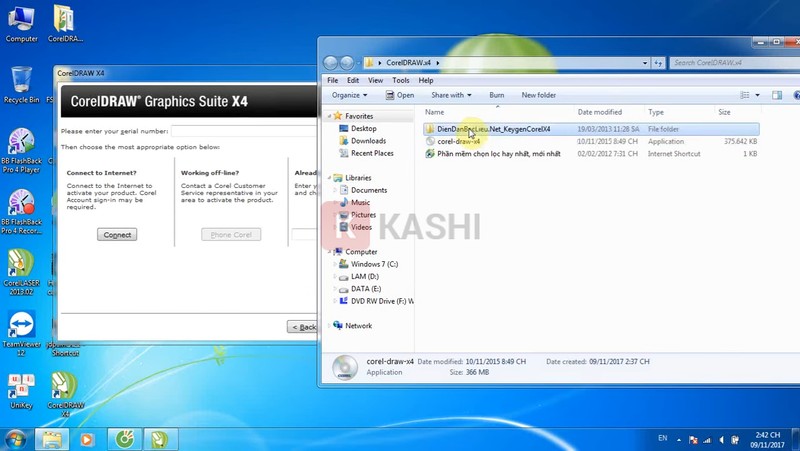This screenshot has height=451, width=800.
Task: Sort by the Date modified column header
Action: [x=599, y=112]
